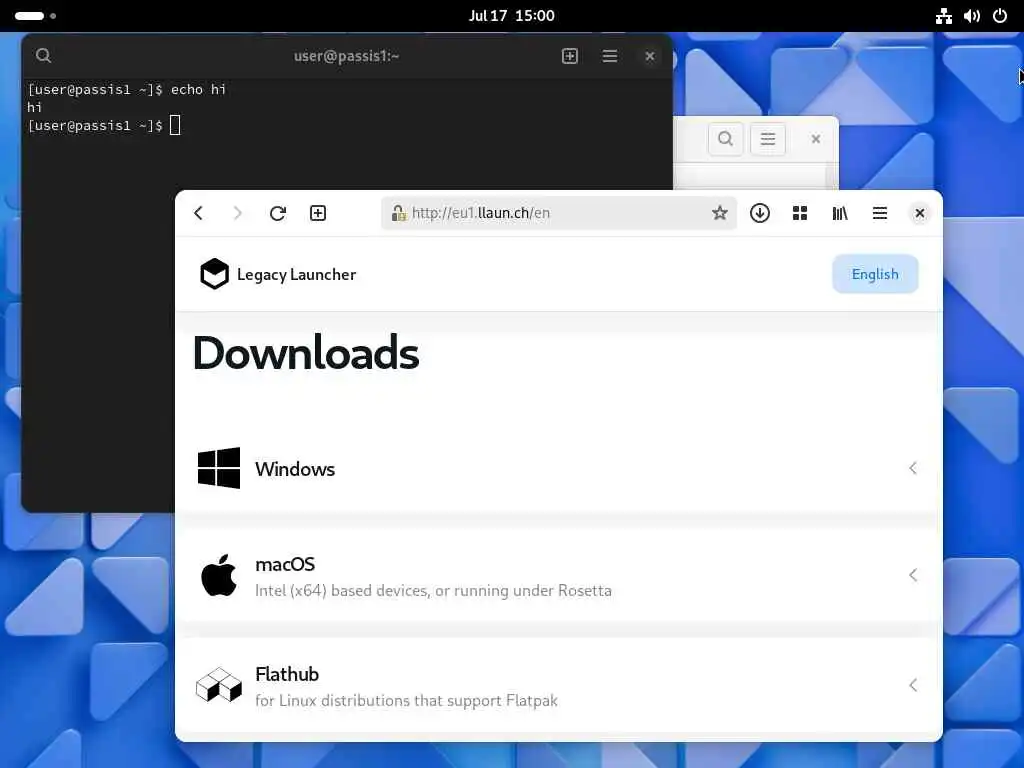Open the browser downloads button
The image size is (1024, 768).
[x=760, y=213]
